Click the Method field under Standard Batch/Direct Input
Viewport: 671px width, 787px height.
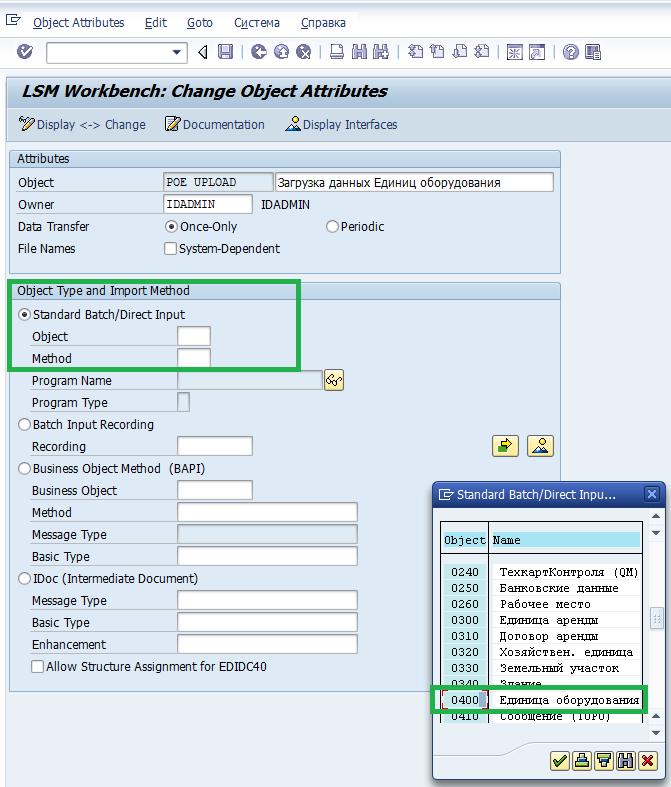pyautogui.click(x=194, y=358)
